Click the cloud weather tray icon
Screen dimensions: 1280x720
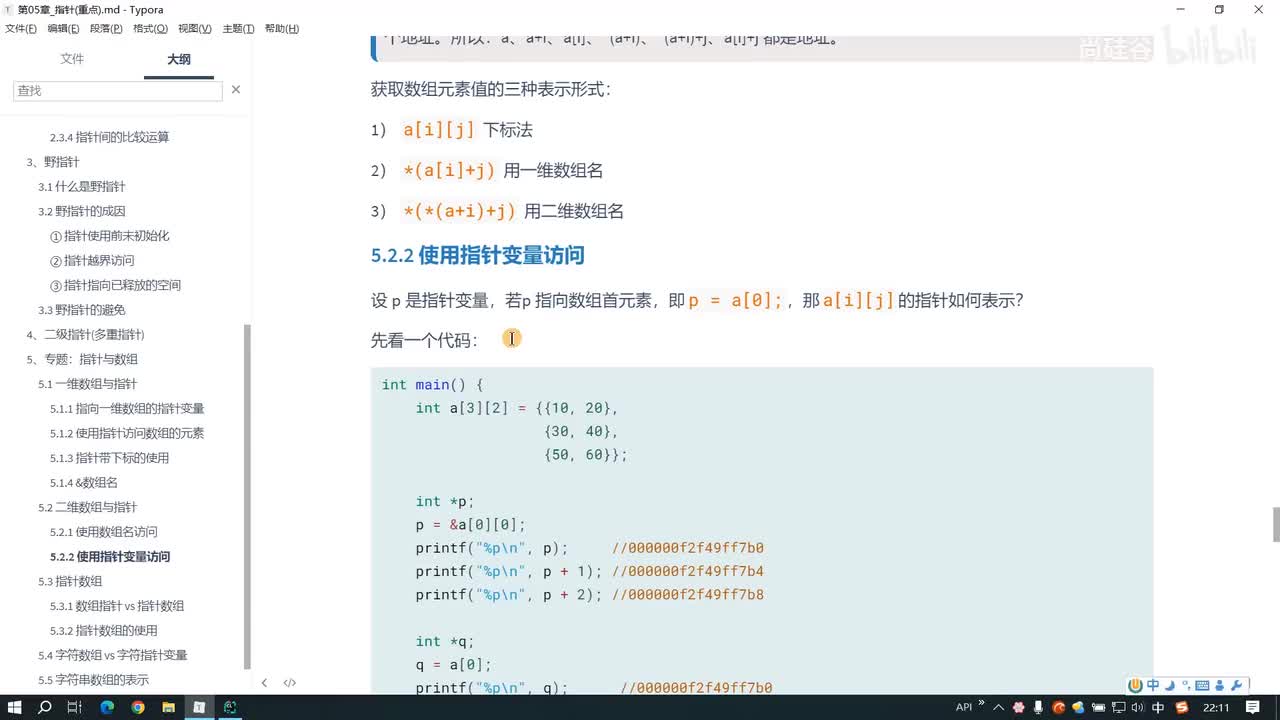tap(1078, 707)
